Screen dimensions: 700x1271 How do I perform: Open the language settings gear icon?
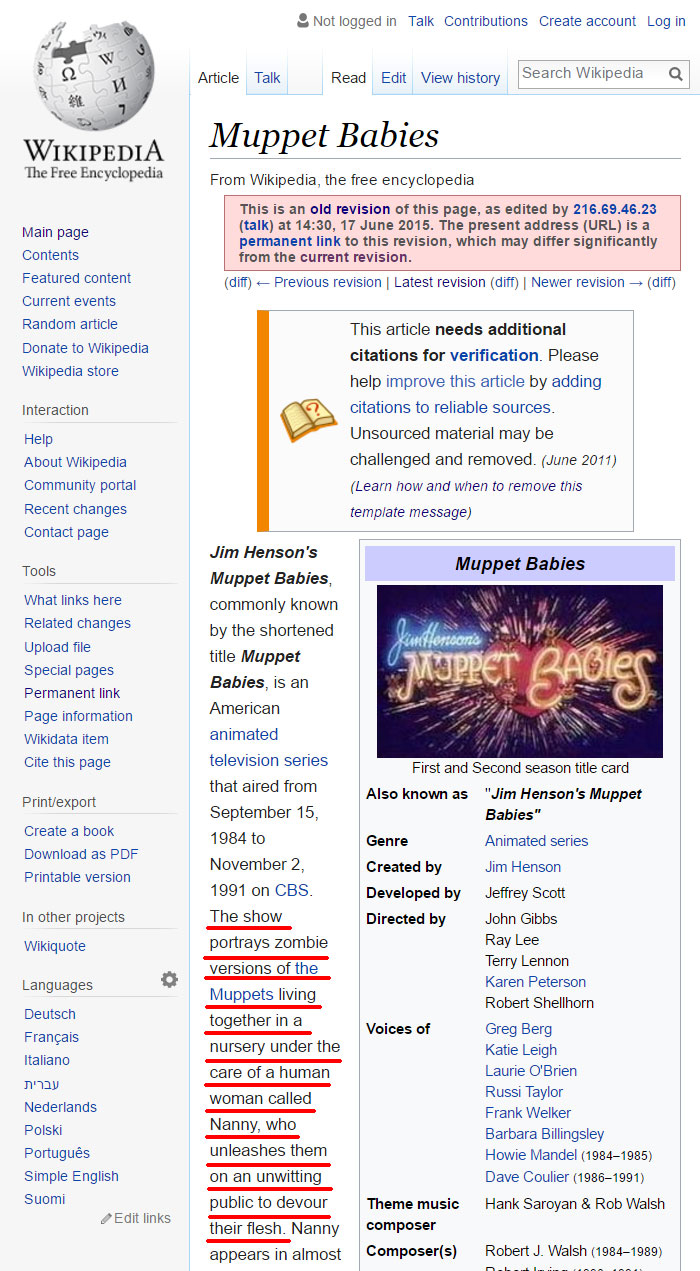[x=169, y=980]
